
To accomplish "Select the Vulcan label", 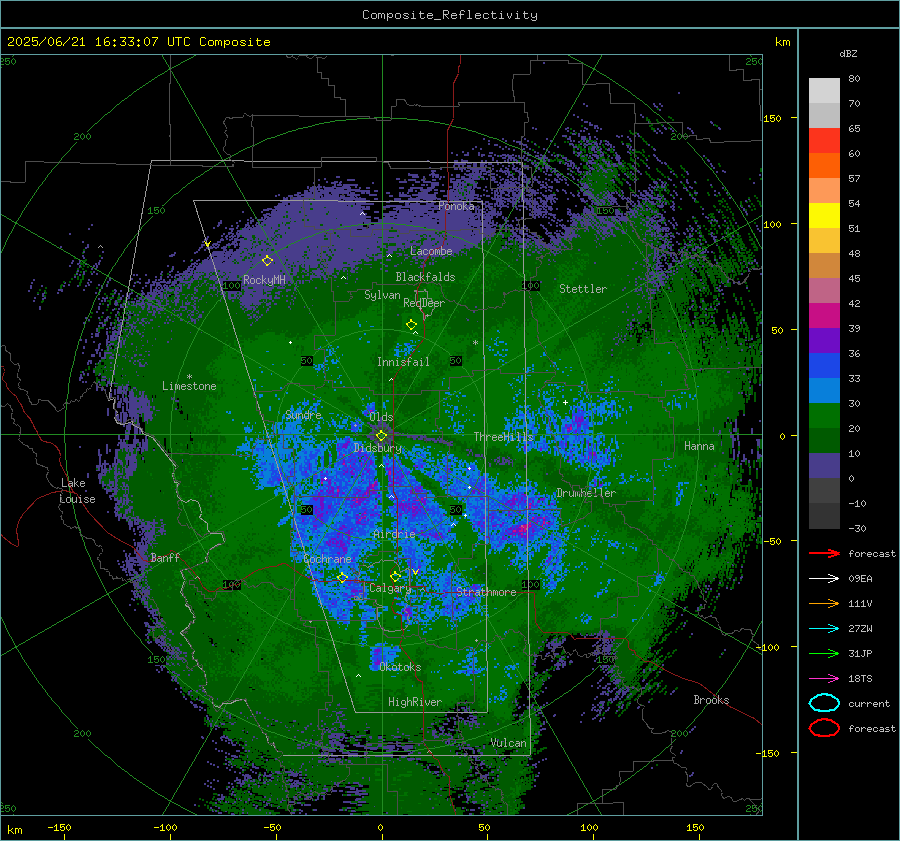I will click(x=509, y=743).
